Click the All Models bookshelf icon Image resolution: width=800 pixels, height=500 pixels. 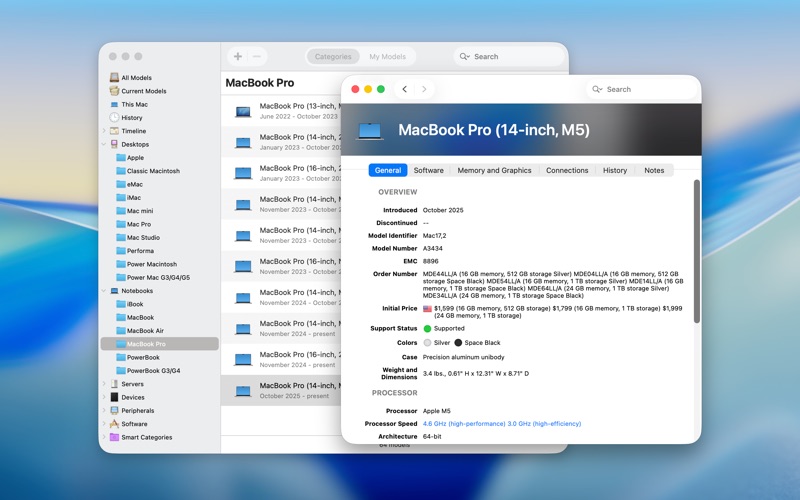114,78
